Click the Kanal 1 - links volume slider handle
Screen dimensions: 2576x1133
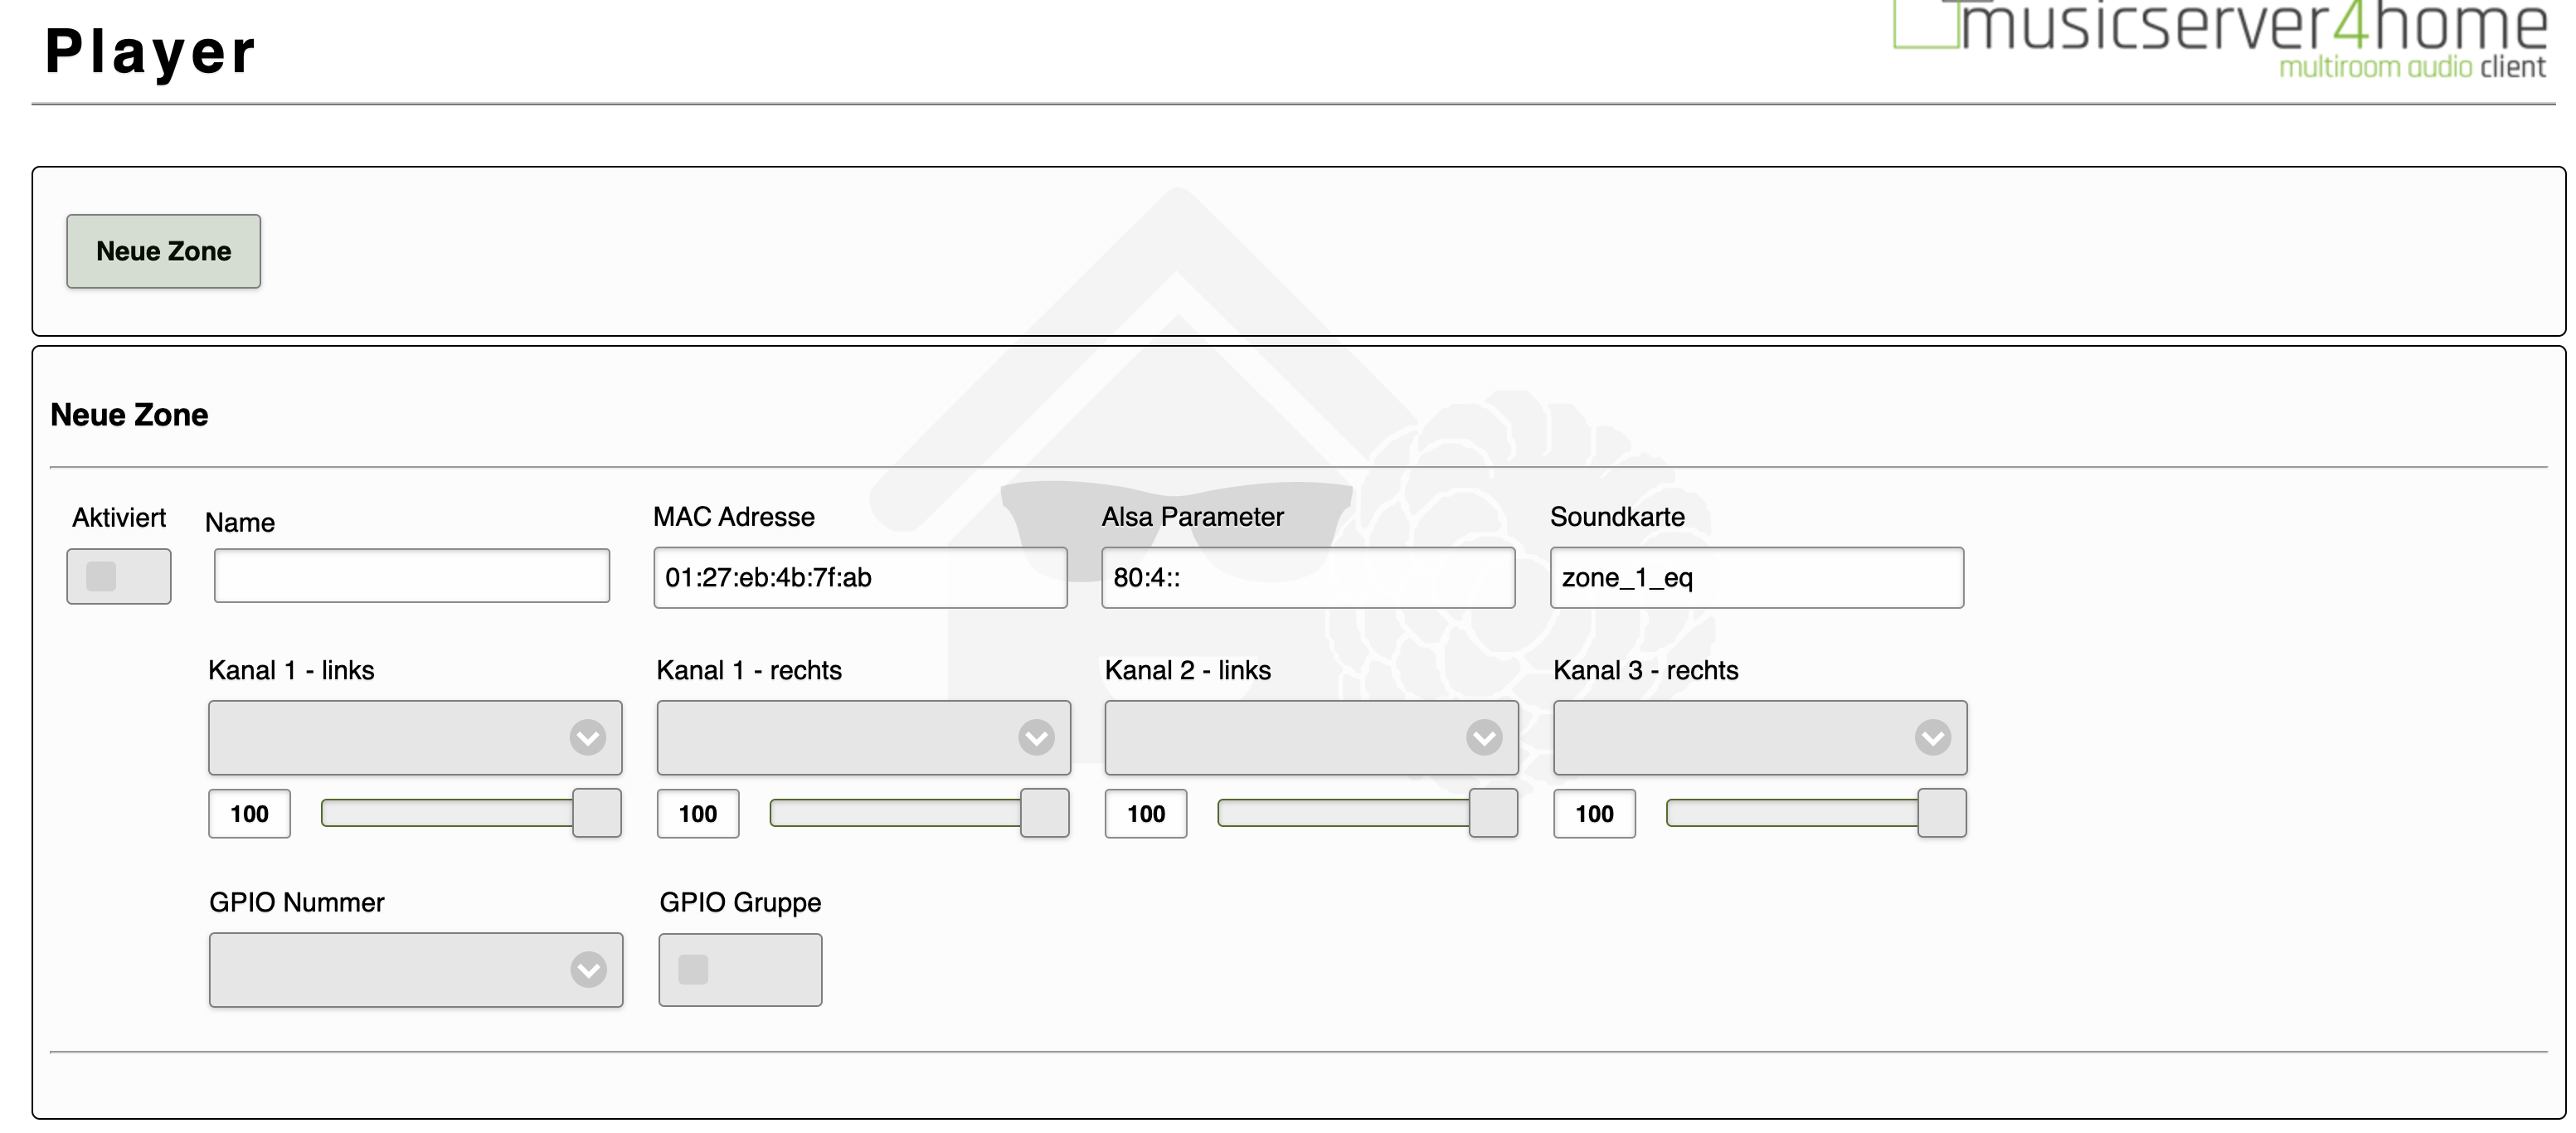click(596, 812)
